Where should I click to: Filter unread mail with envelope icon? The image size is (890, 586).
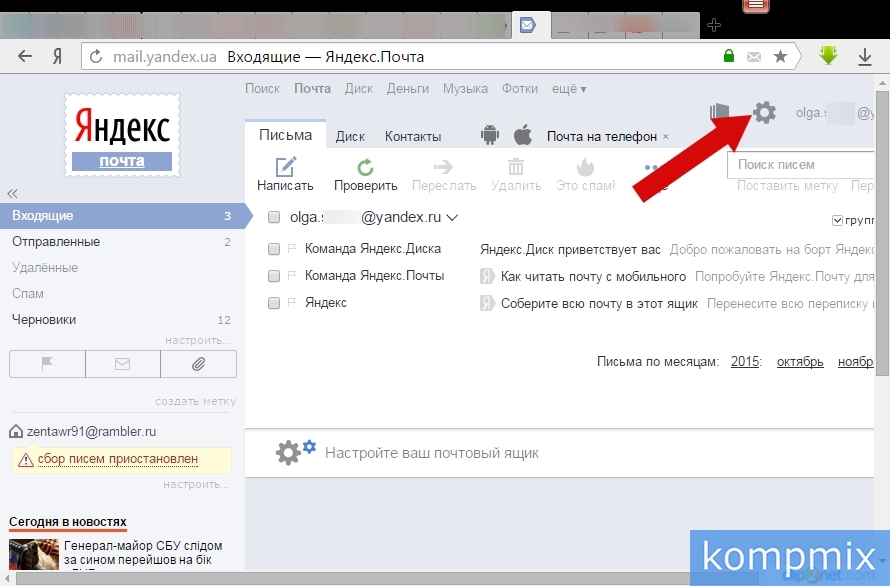pyautogui.click(x=122, y=364)
